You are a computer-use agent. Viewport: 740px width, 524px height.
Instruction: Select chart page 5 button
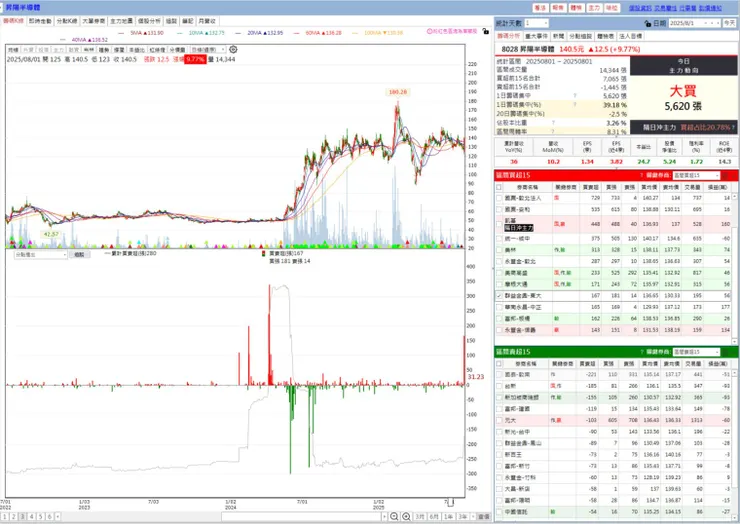(41, 516)
